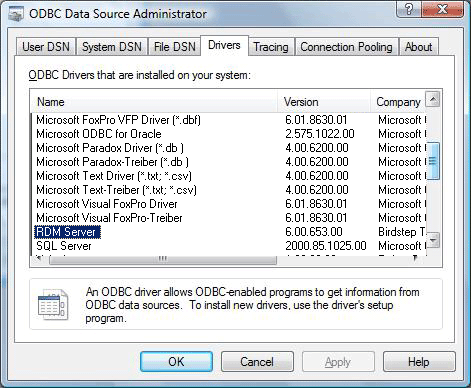Click version 6.00.653.00 cell
Viewport: 471px width, 388px height.
pos(314,232)
